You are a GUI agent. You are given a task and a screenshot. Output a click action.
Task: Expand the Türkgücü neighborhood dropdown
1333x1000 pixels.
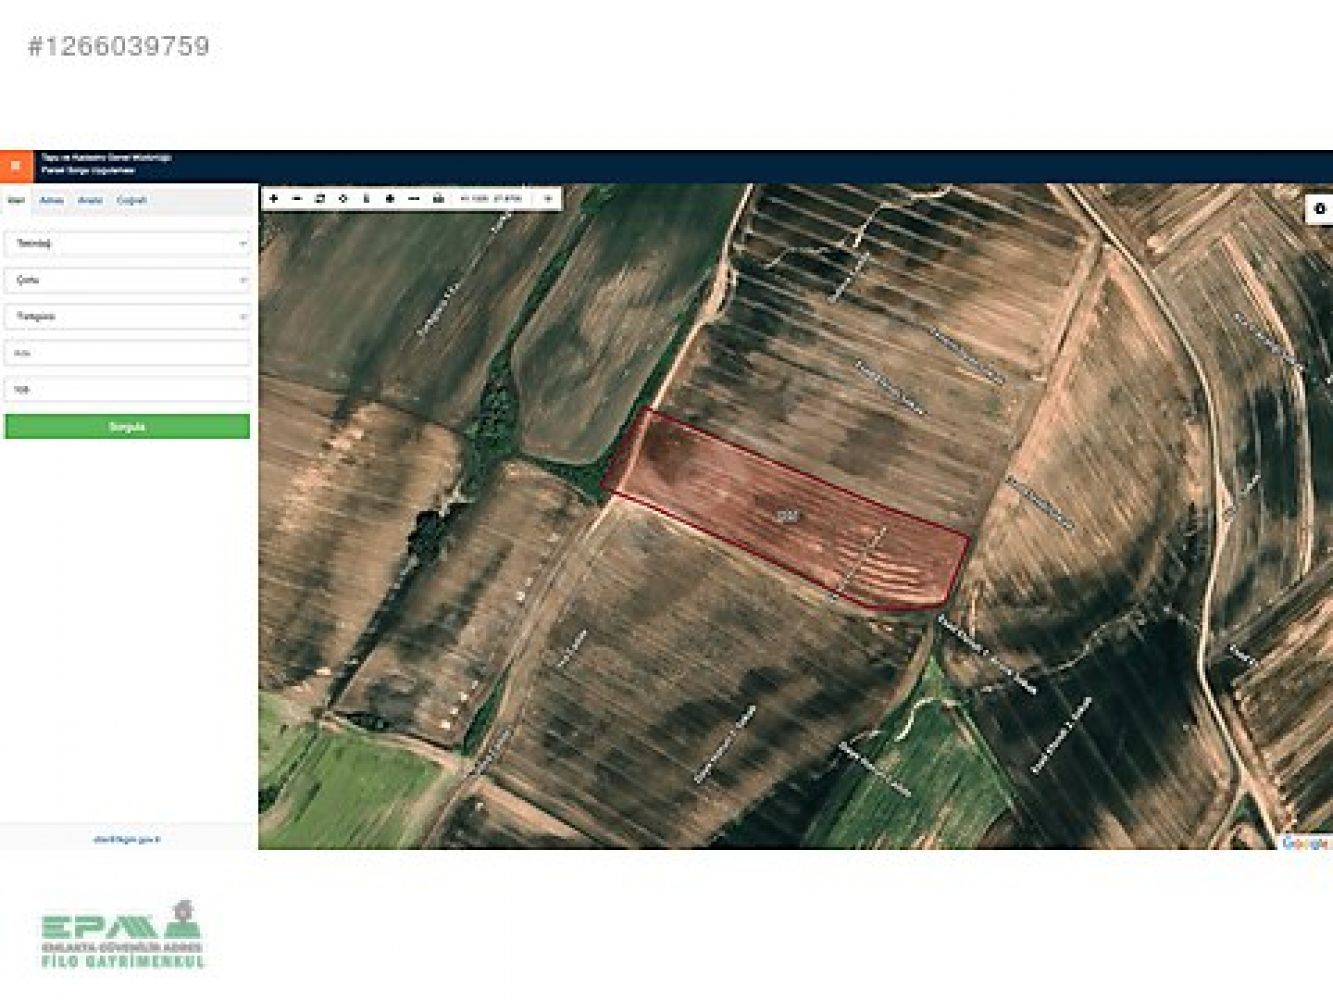(127, 316)
